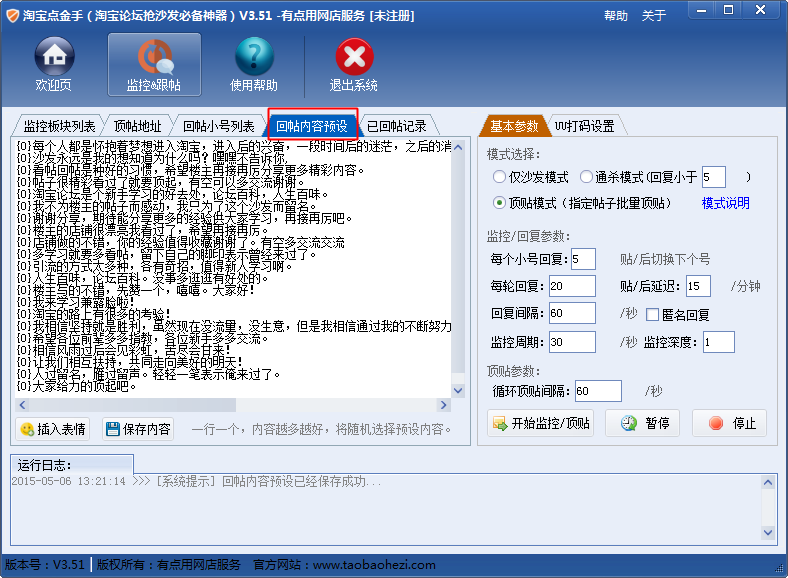Enable 匿名回复 checkbox

[x=652, y=315]
